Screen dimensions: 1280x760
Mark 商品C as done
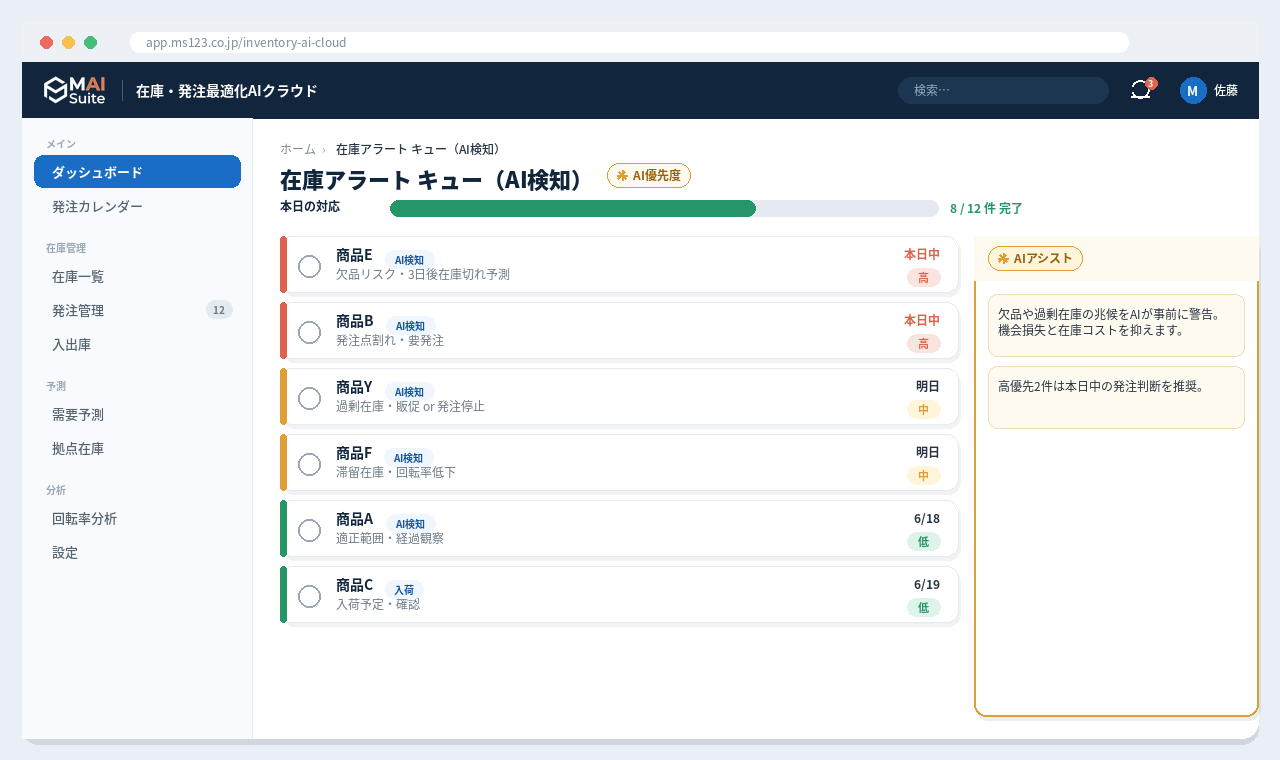click(x=310, y=596)
